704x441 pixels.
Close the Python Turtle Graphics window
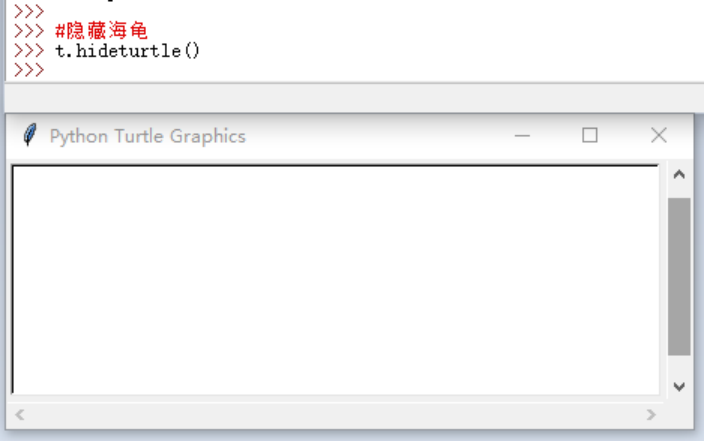(658, 136)
